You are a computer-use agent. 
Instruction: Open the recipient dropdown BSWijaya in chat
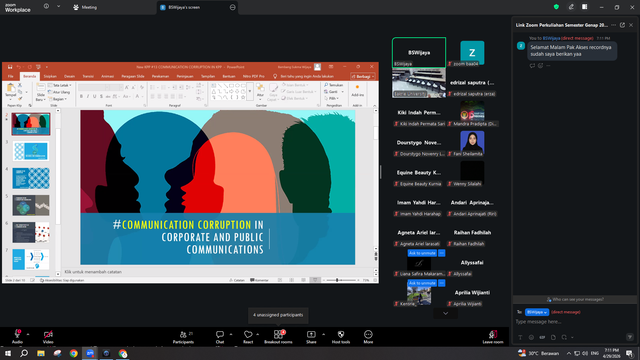(x=537, y=312)
